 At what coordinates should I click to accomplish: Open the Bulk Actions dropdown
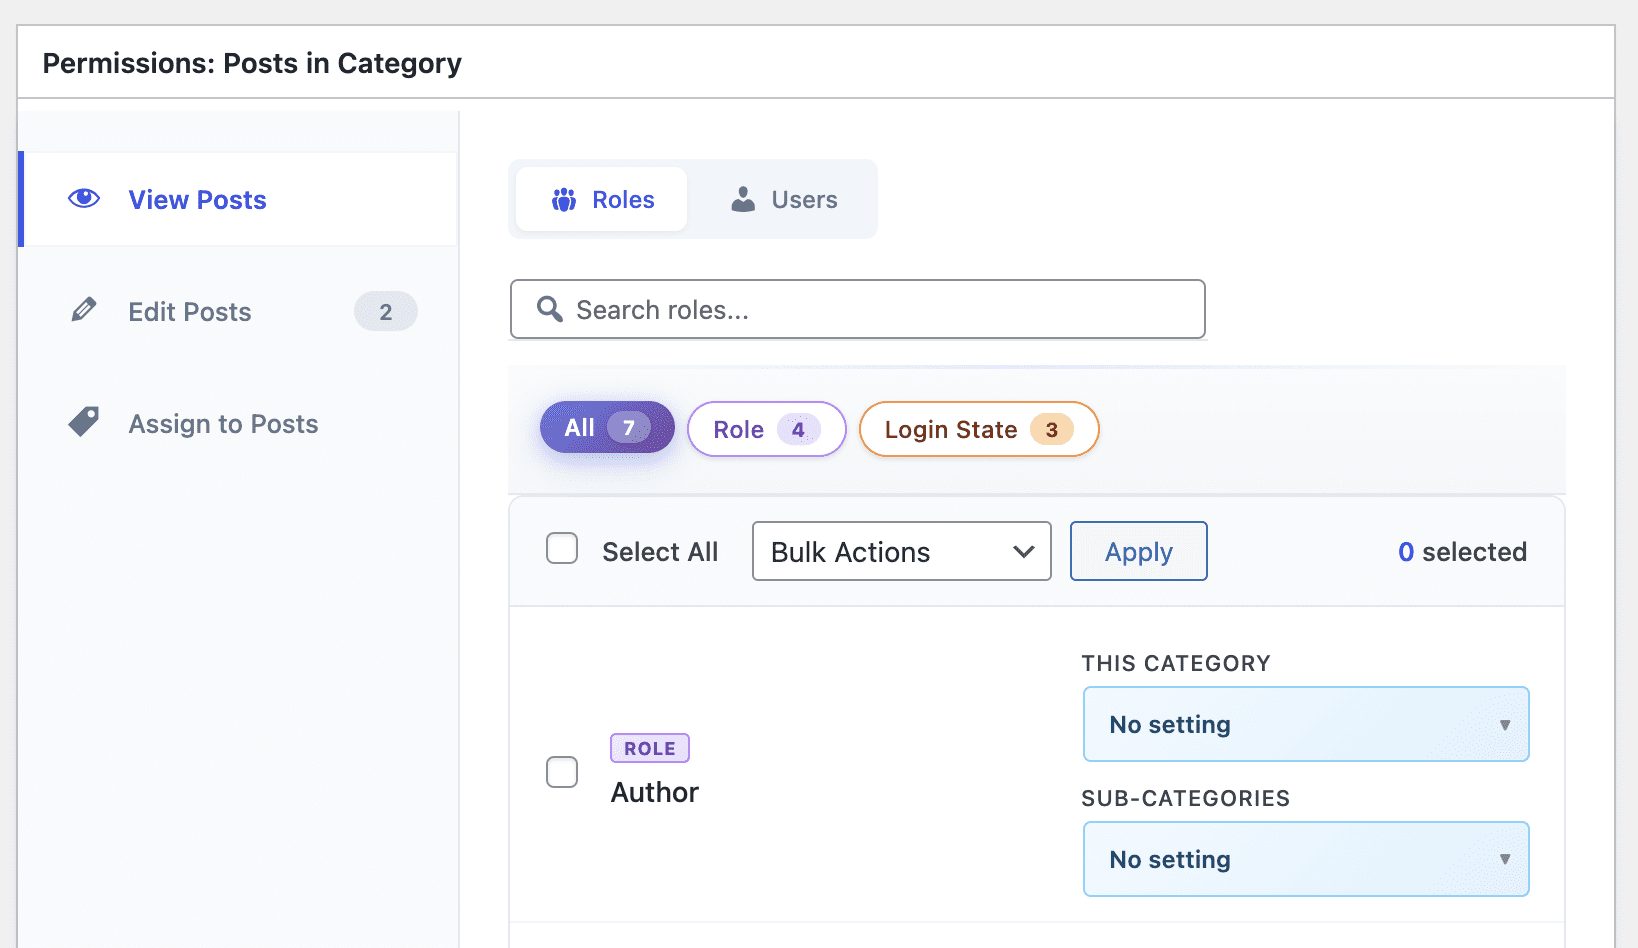pos(901,551)
